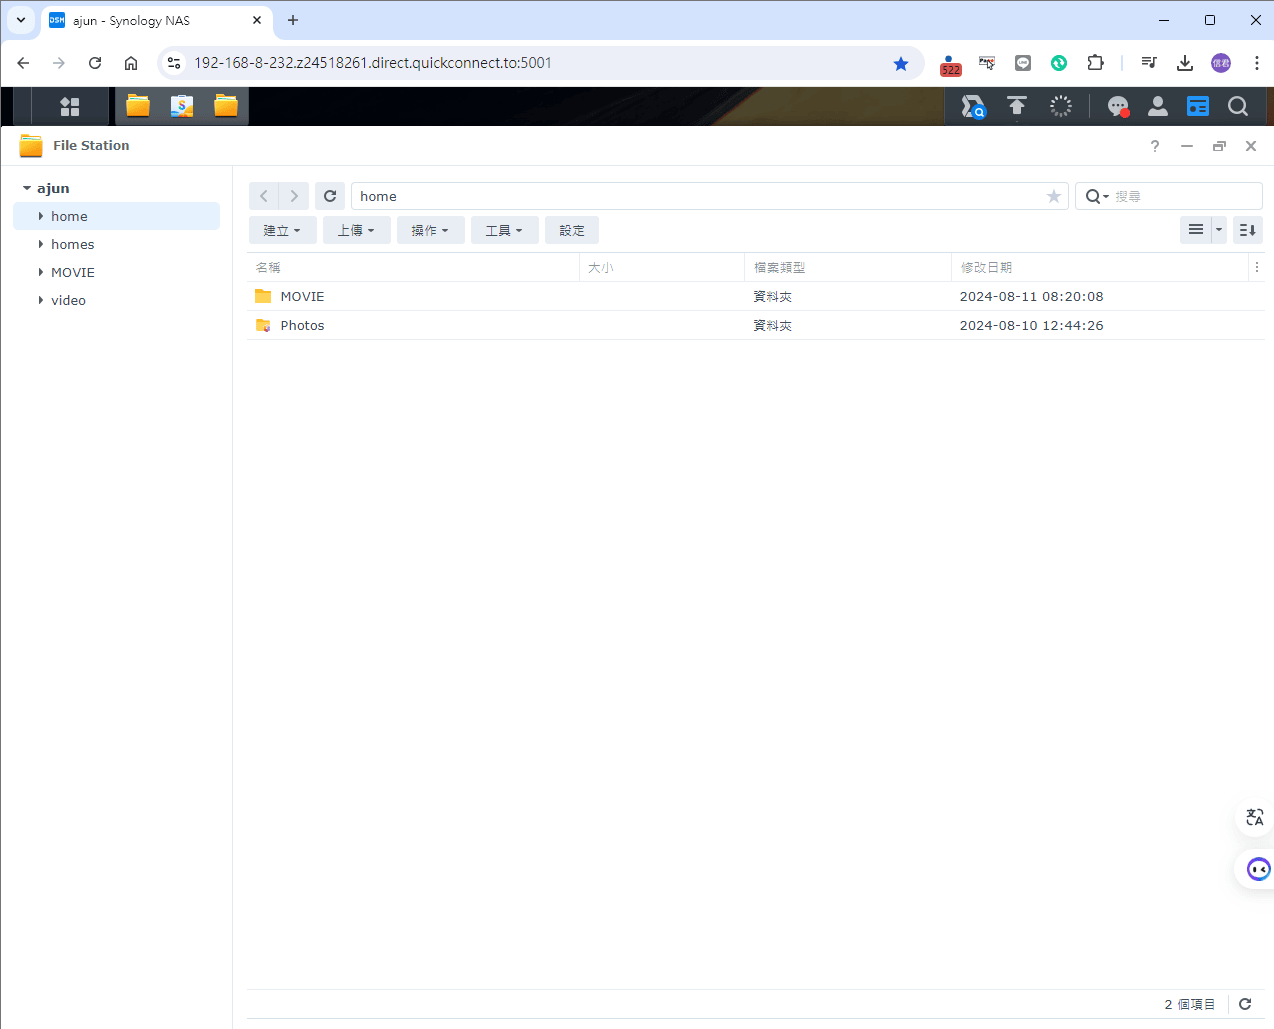Image resolution: width=1274 pixels, height=1029 pixels.
Task: Open the third folder icon in DSM taskbar
Action: pos(226,106)
